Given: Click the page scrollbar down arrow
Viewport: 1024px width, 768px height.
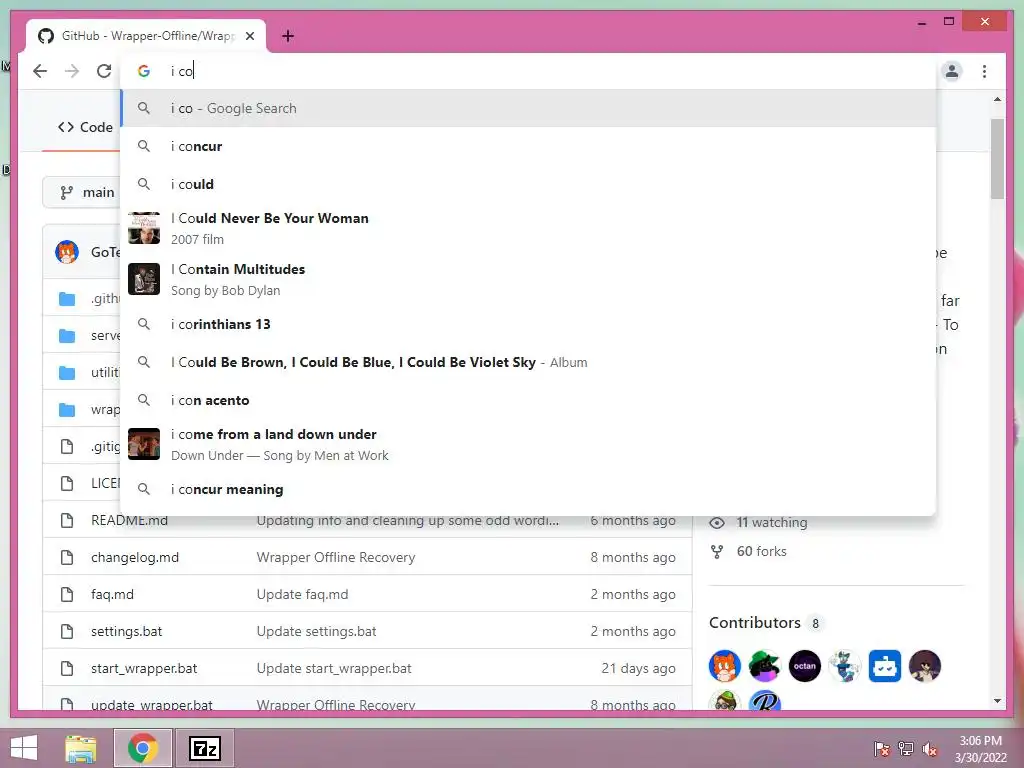Looking at the screenshot, I should [997, 701].
